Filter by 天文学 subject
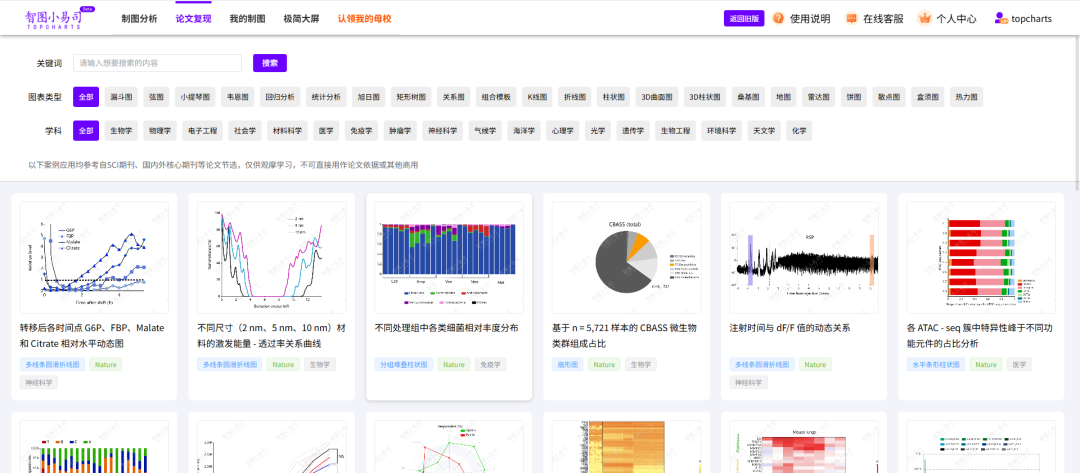1080x473 pixels. click(x=764, y=131)
